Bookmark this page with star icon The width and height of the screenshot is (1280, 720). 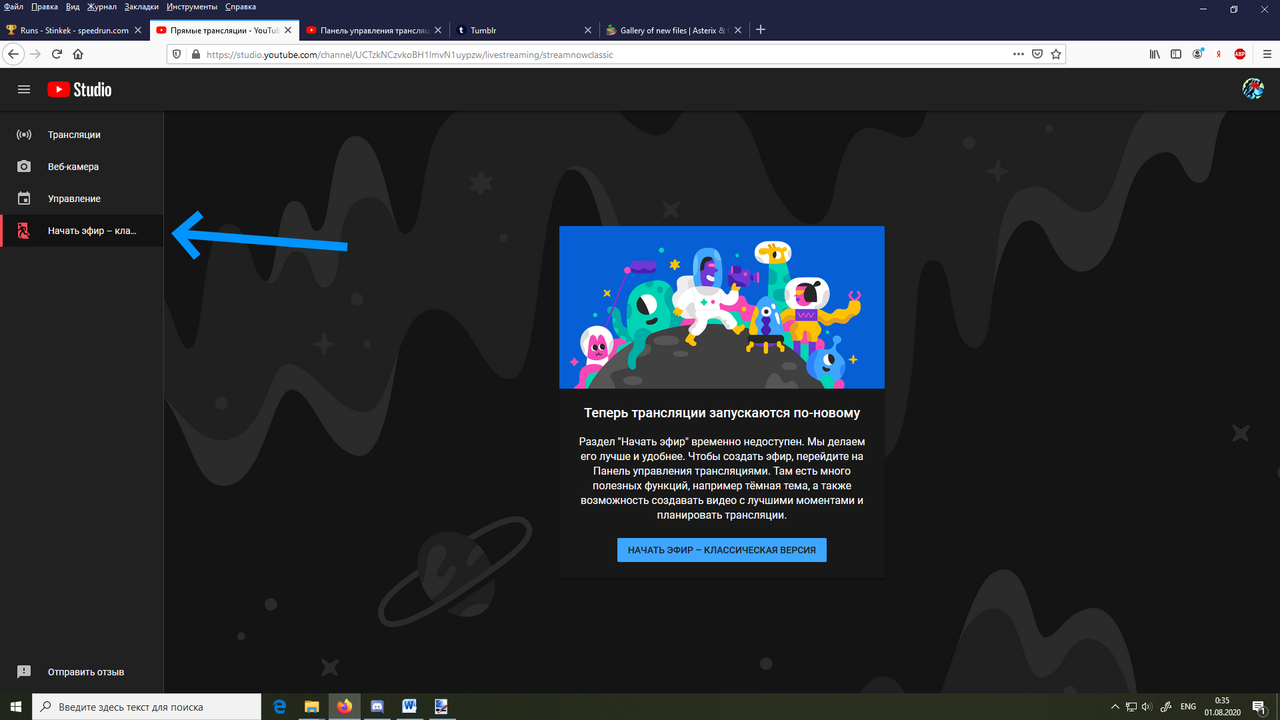[1056, 54]
